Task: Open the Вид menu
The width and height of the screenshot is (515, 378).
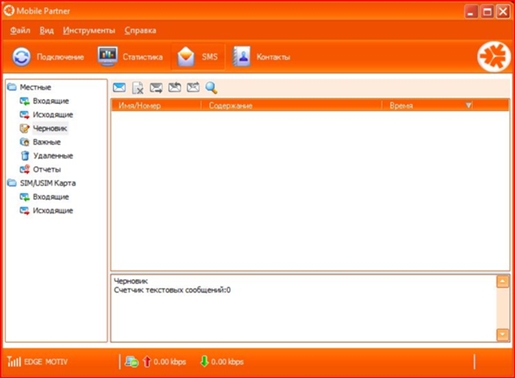Action: coord(47,31)
